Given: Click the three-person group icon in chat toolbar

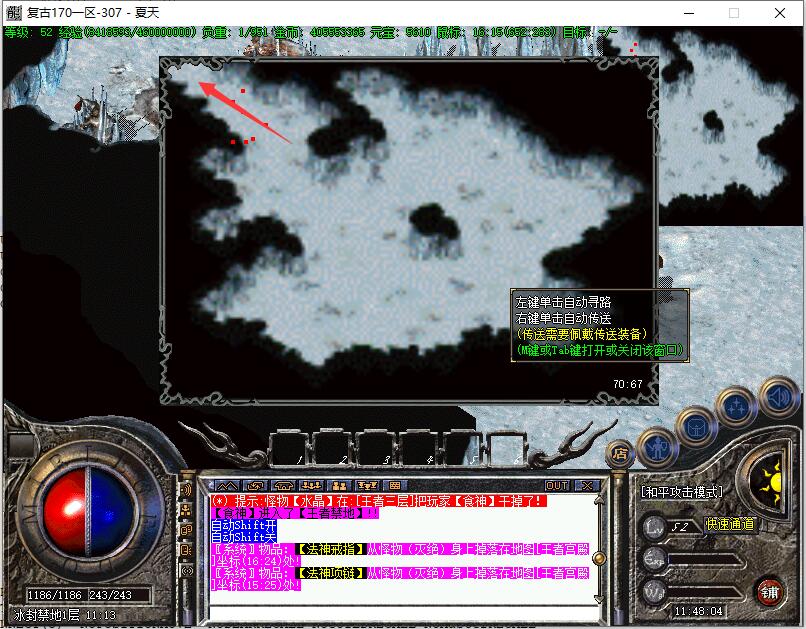Looking at the screenshot, I should tap(312, 485).
